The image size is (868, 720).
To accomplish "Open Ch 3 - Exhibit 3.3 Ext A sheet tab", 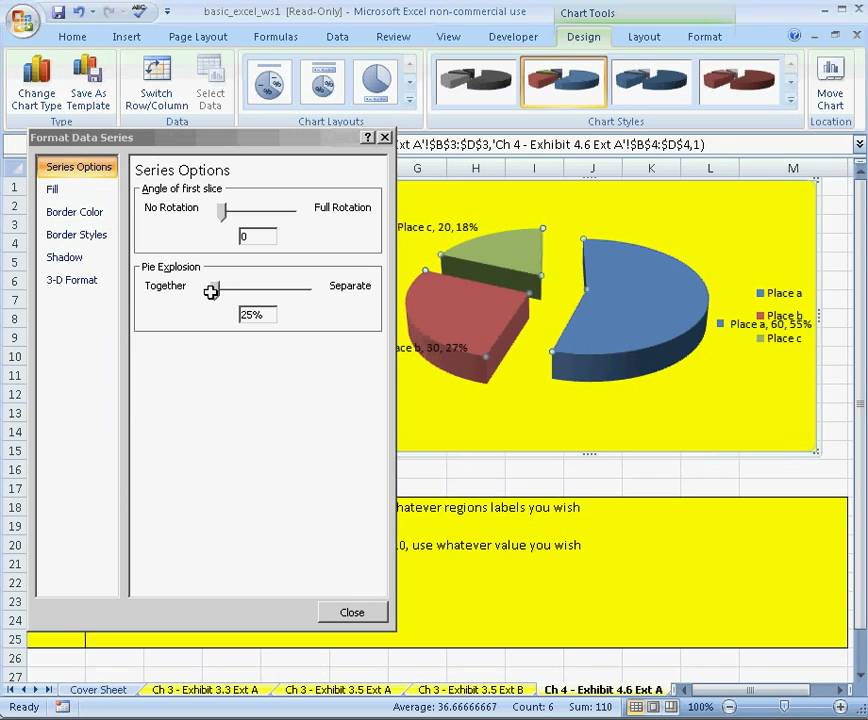I will 205,690.
